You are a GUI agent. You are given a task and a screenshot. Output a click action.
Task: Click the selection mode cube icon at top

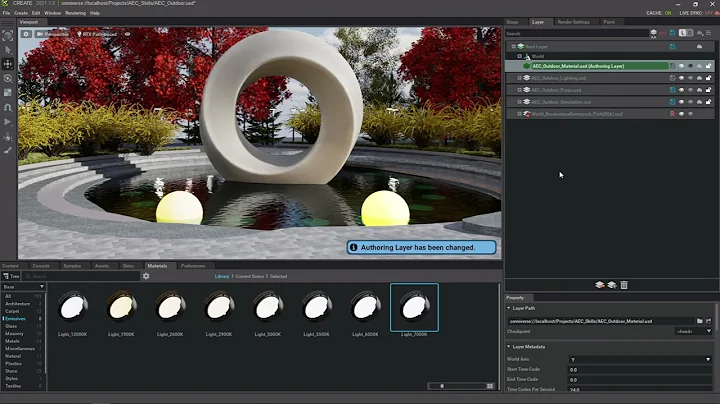[x=8, y=35]
